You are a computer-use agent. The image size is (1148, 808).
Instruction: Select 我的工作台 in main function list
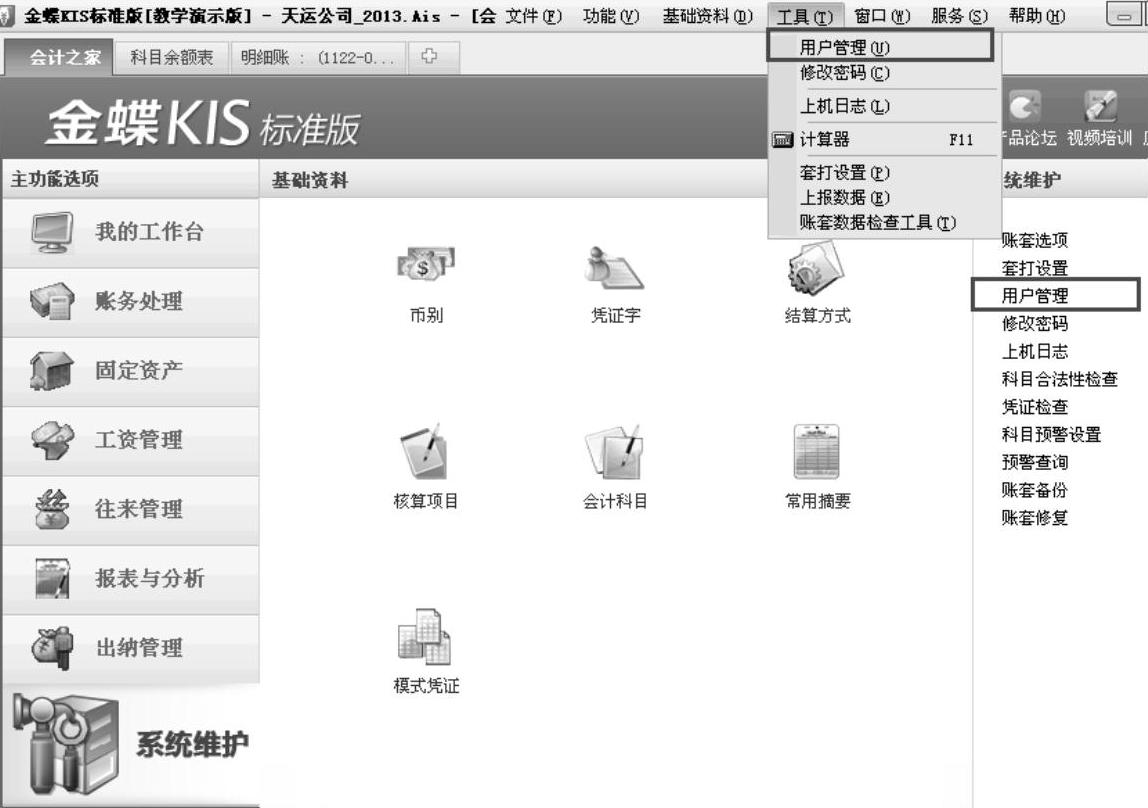(130, 233)
